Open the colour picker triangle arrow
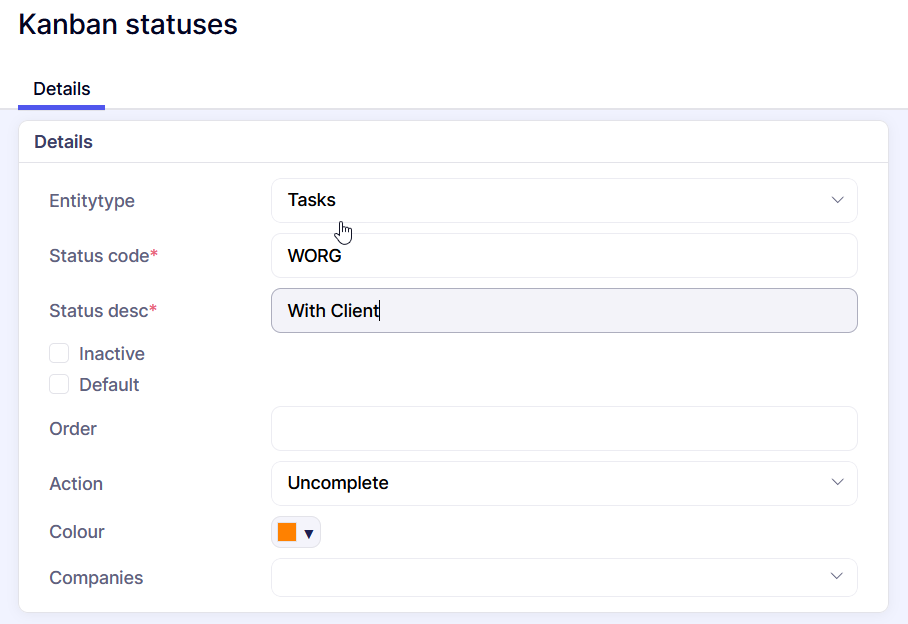The width and height of the screenshot is (908, 624). point(309,533)
